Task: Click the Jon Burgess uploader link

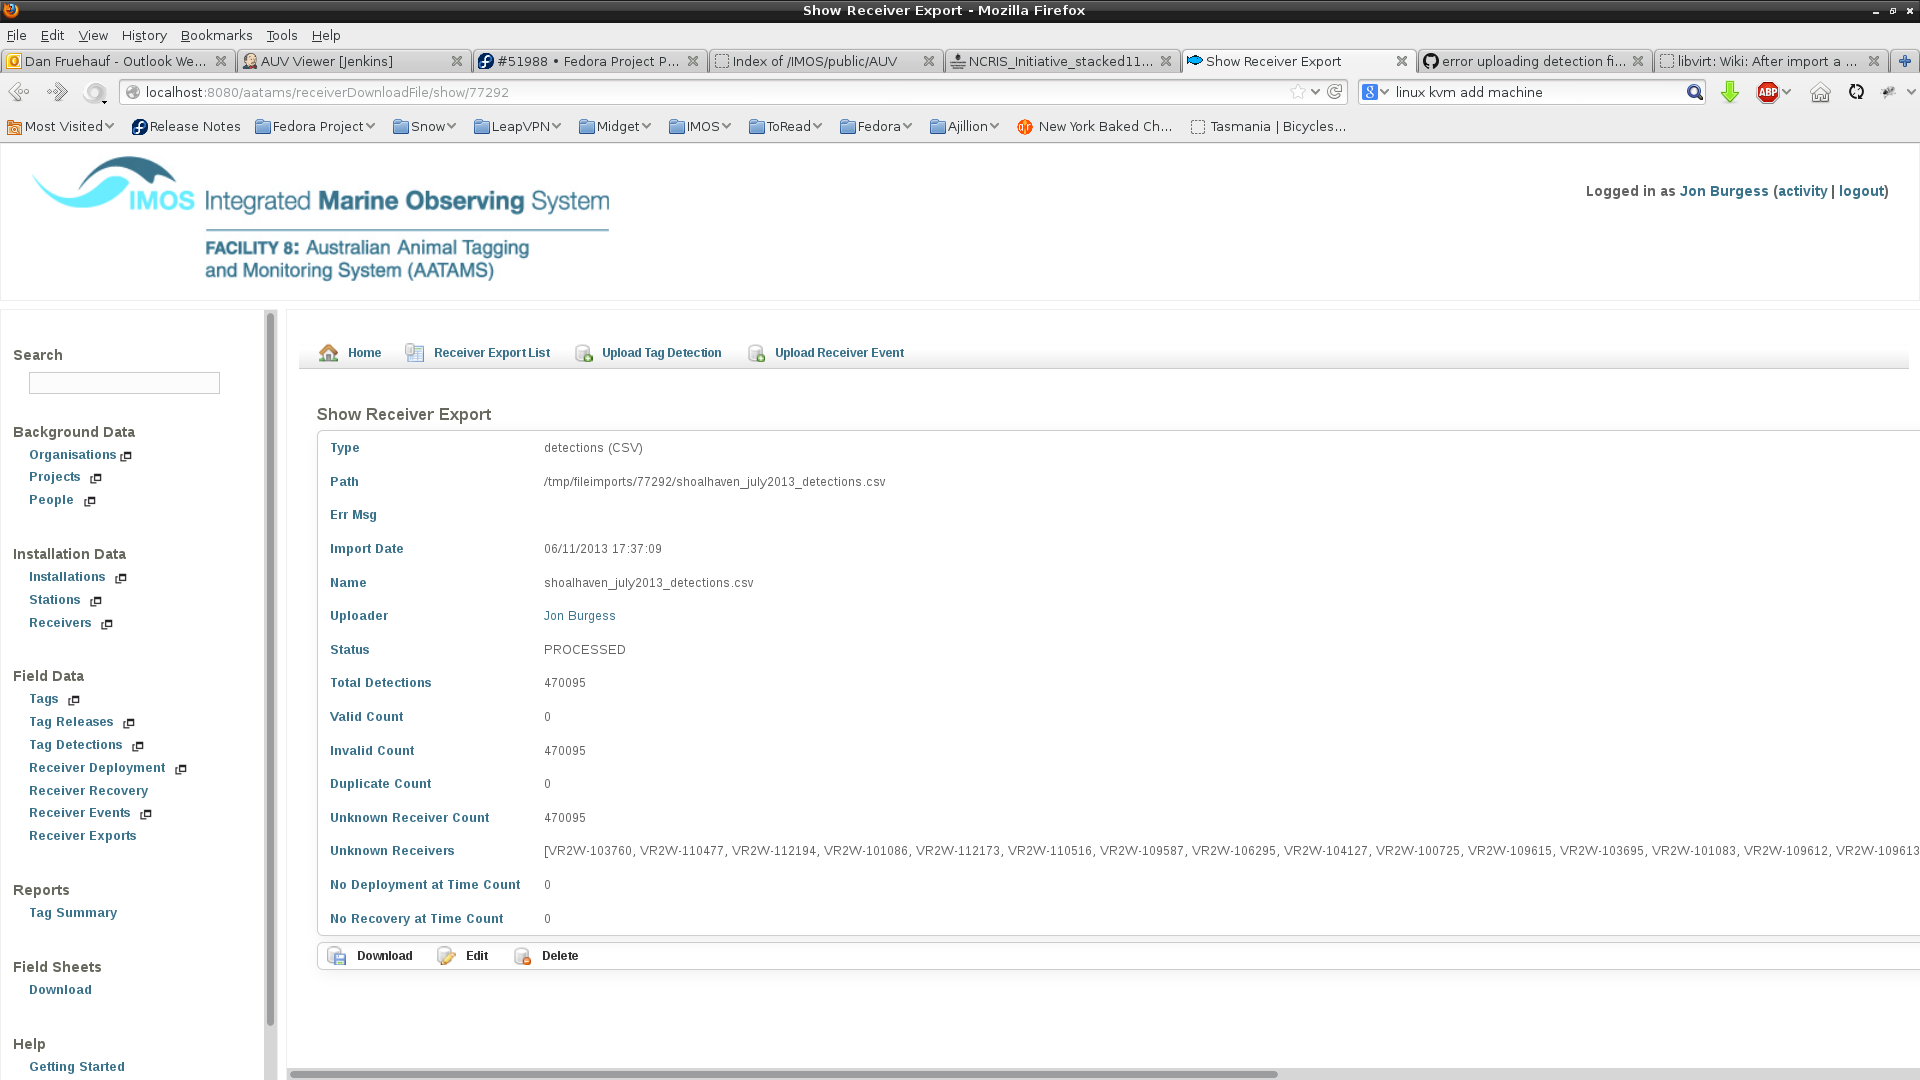Action: (579, 616)
